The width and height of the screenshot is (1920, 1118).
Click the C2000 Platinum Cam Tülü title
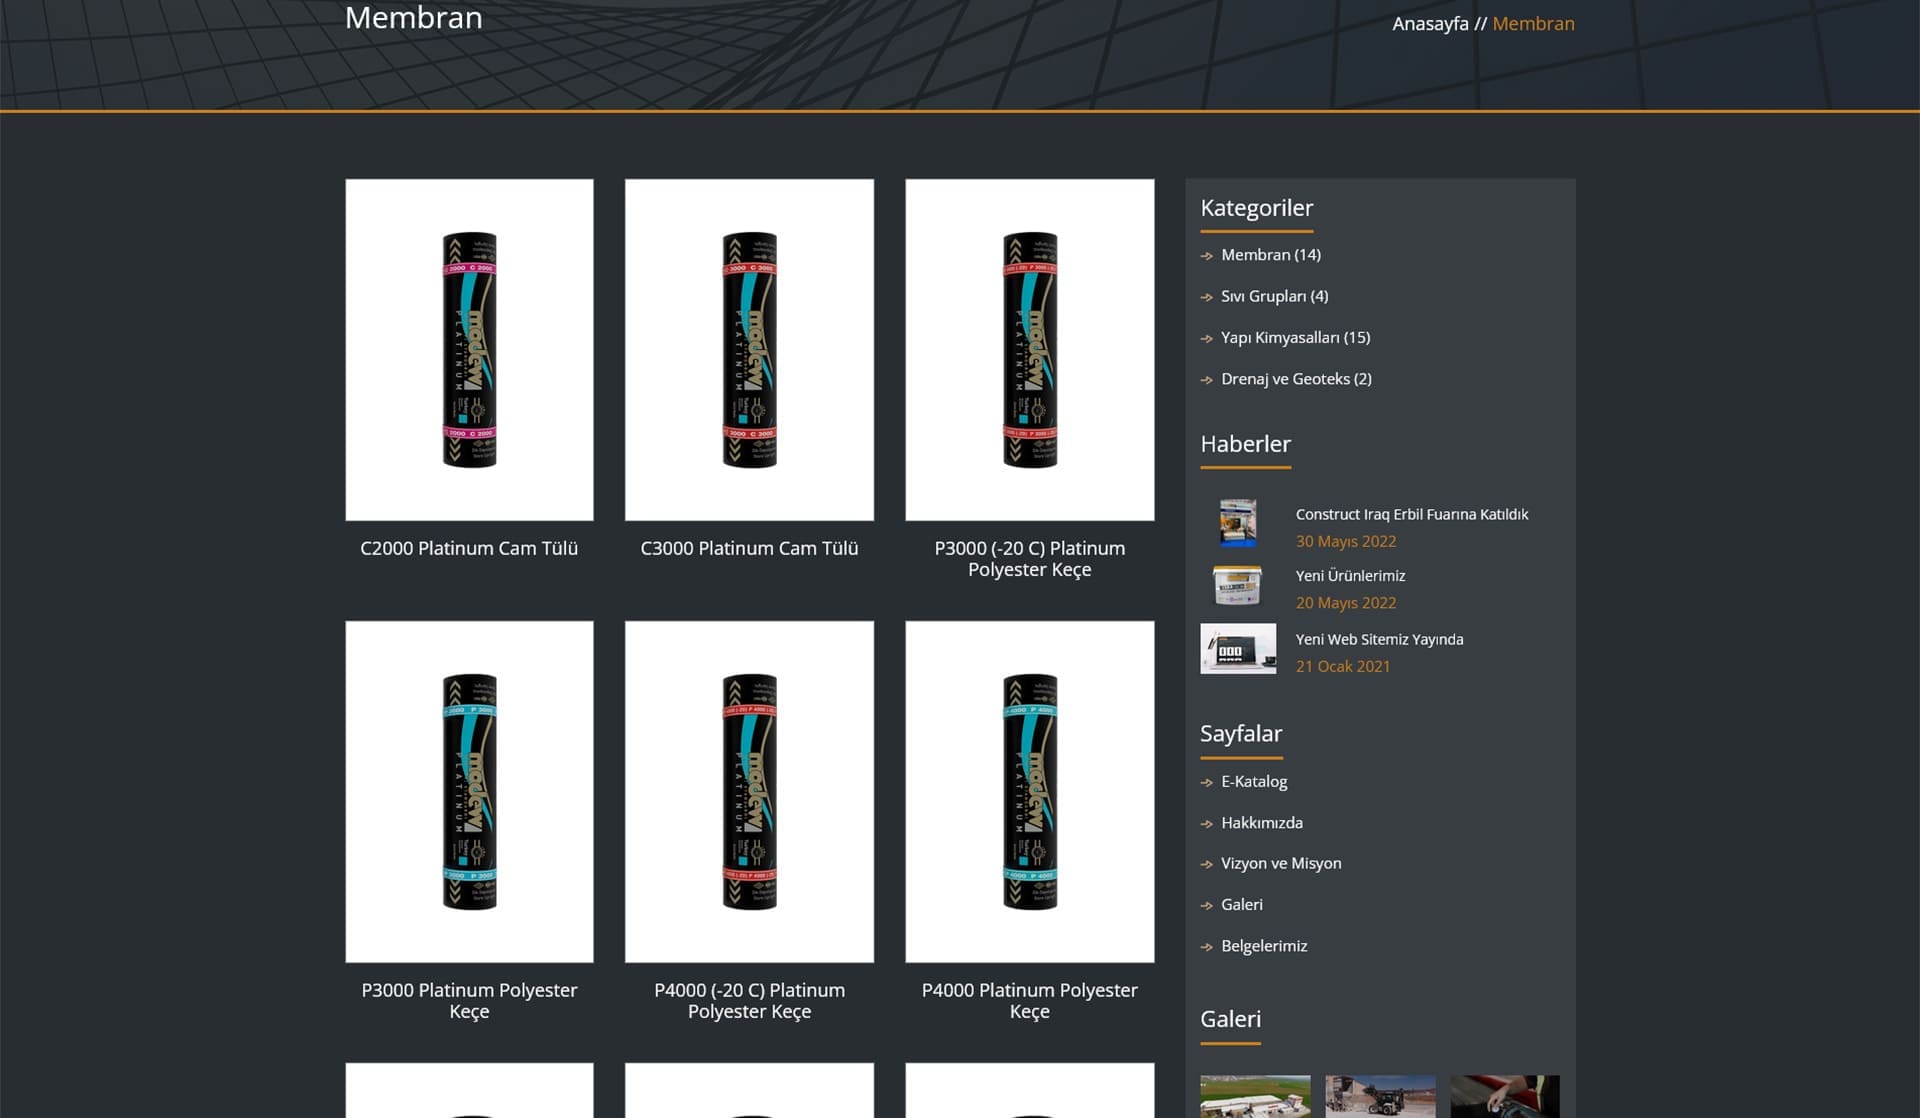point(469,548)
